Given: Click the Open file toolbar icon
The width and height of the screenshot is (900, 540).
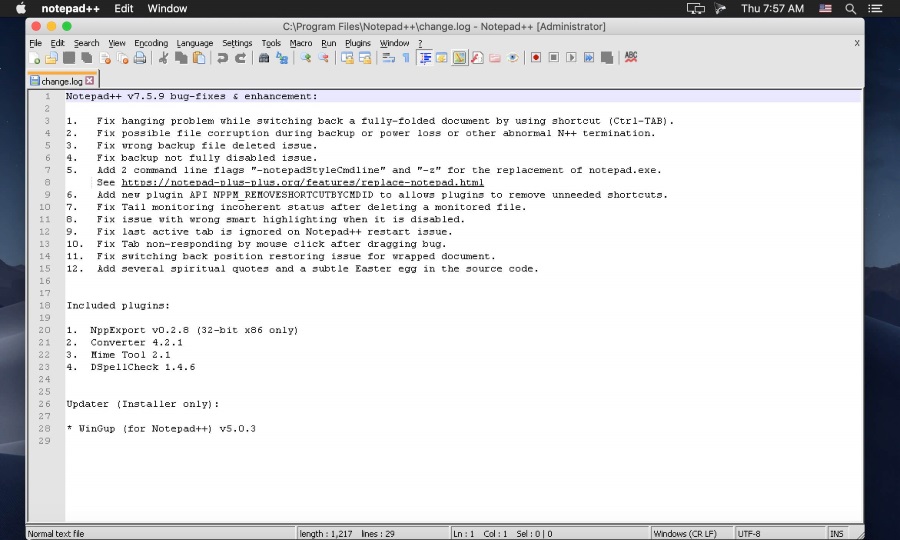Looking at the screenshot, I should click(52, 58).
